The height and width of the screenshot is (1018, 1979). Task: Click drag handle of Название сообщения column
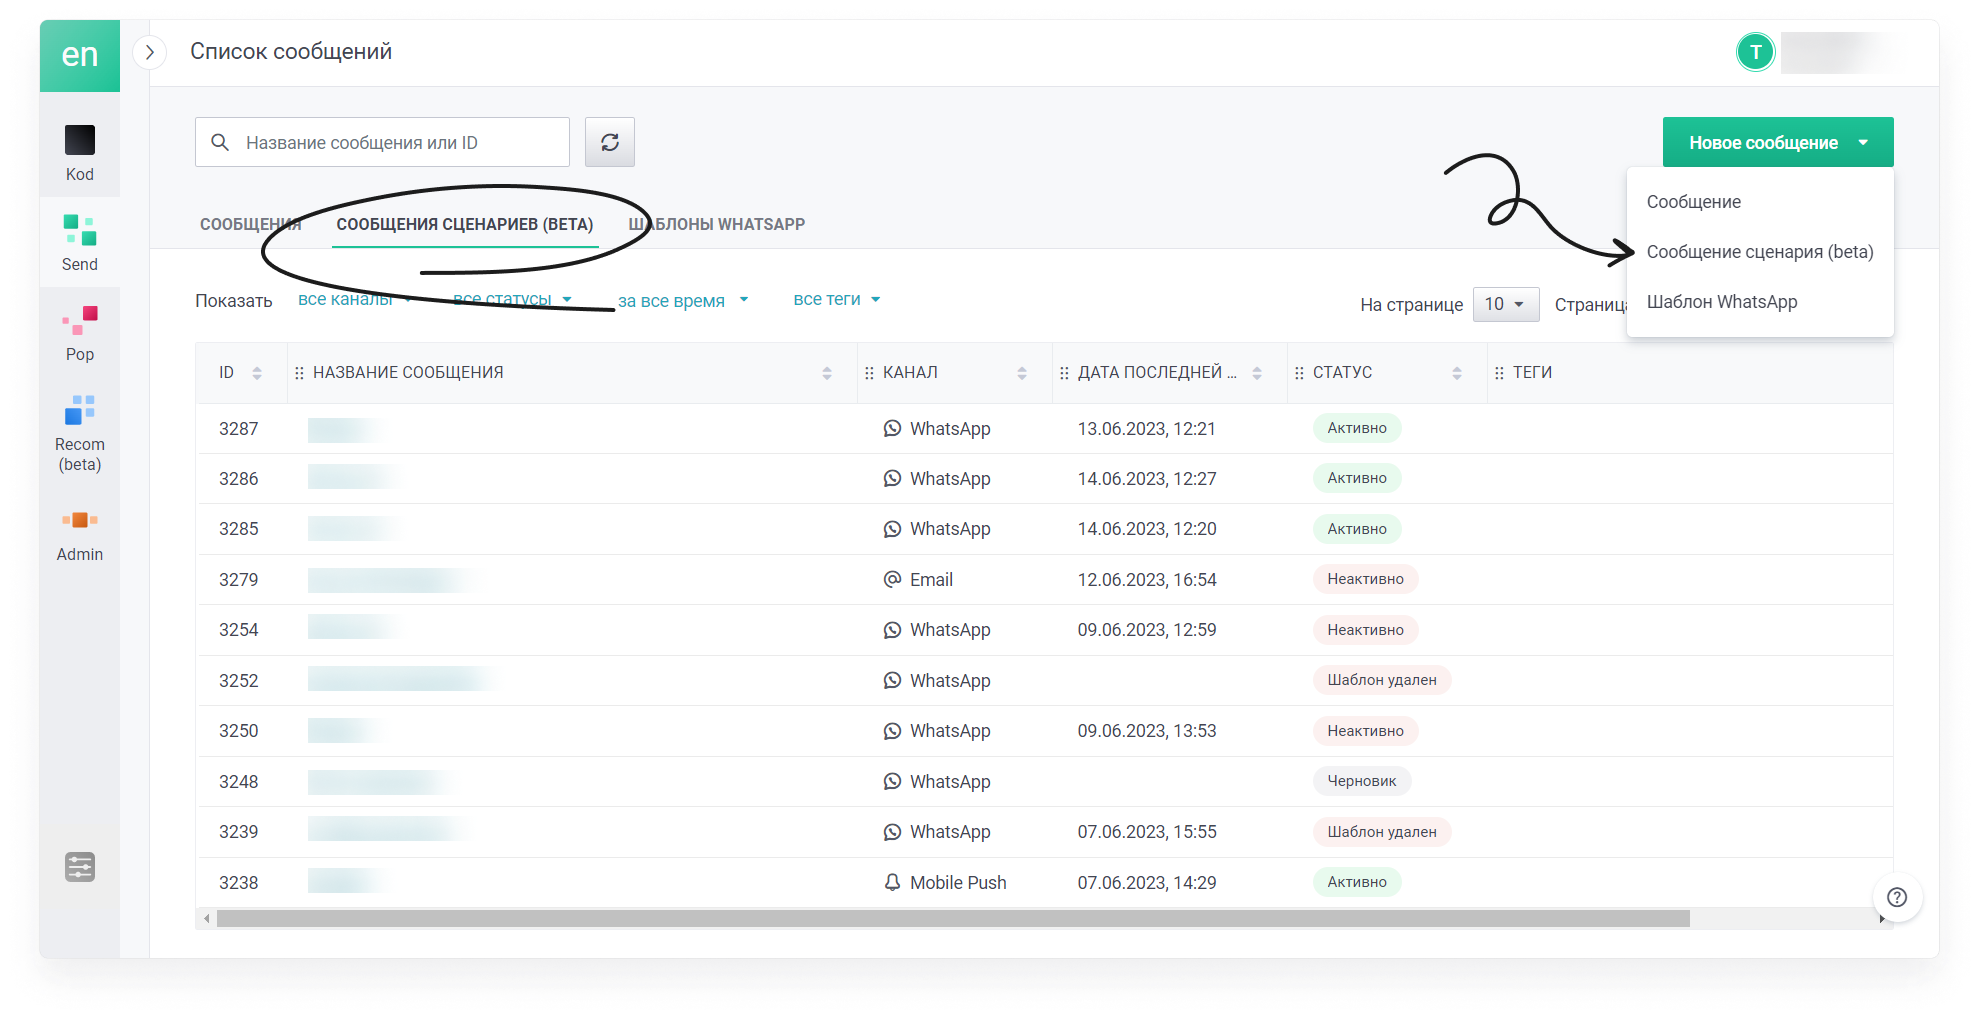click(x=299, y=373)
